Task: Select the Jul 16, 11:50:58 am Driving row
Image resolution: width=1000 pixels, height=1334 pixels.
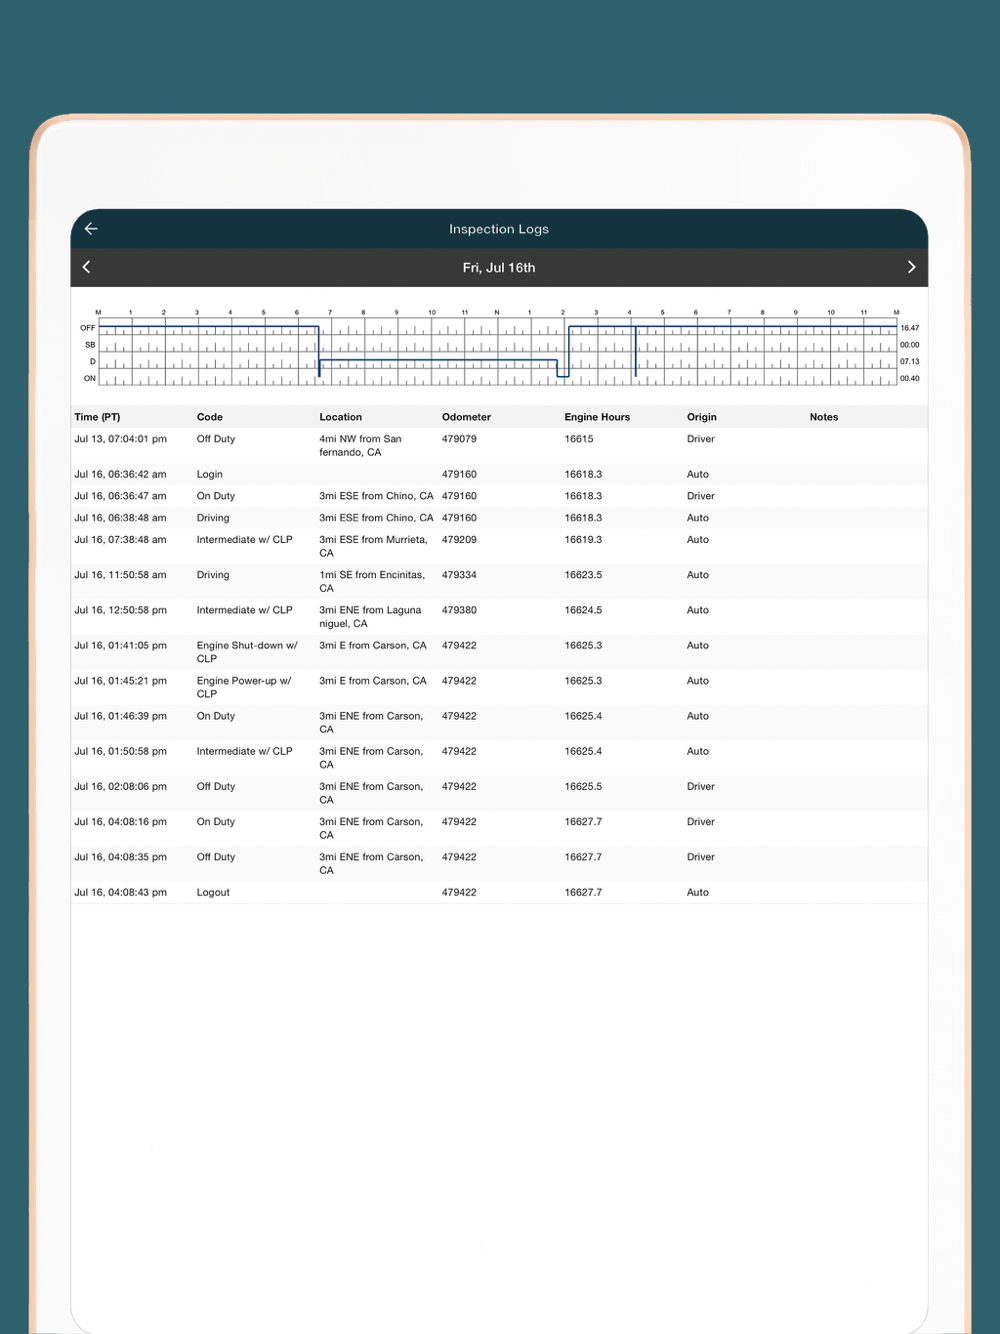Action: pos(499,581)
